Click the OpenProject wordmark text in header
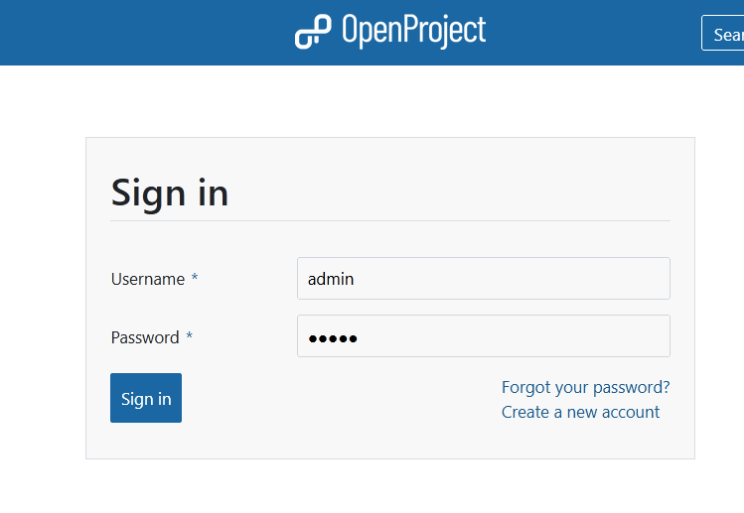This screenshot has height=513, width=744. click(x=413, y=31)
